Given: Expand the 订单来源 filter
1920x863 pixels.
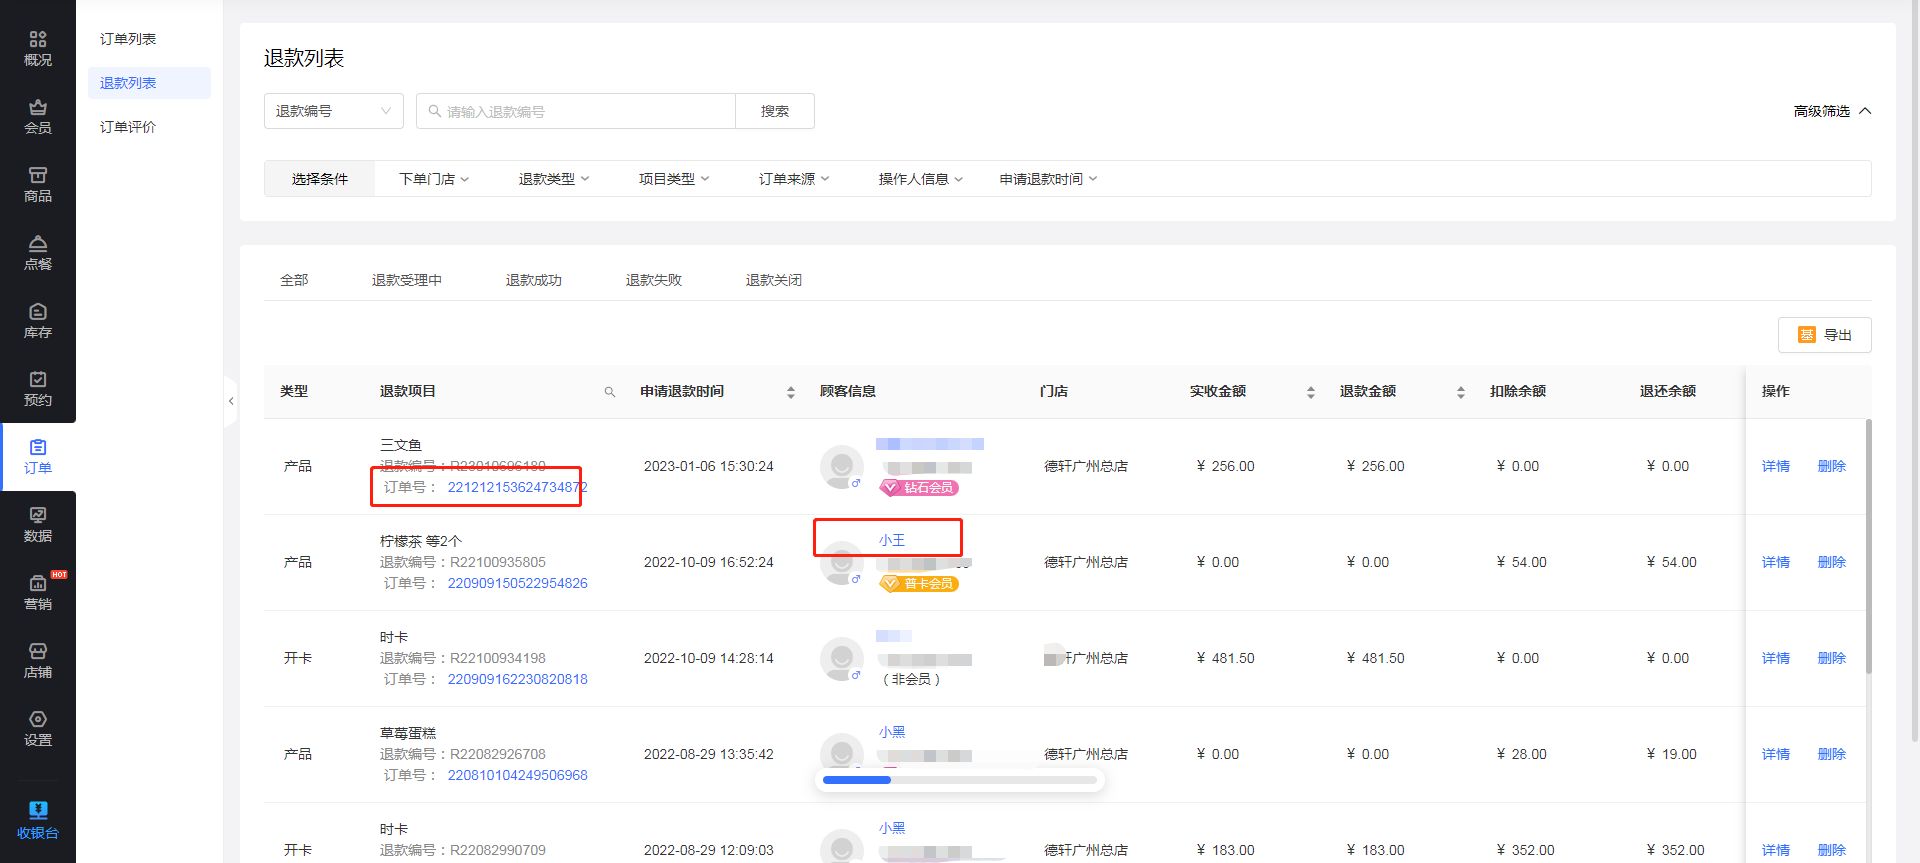Looking at the screenshot, I should (793, 179).
